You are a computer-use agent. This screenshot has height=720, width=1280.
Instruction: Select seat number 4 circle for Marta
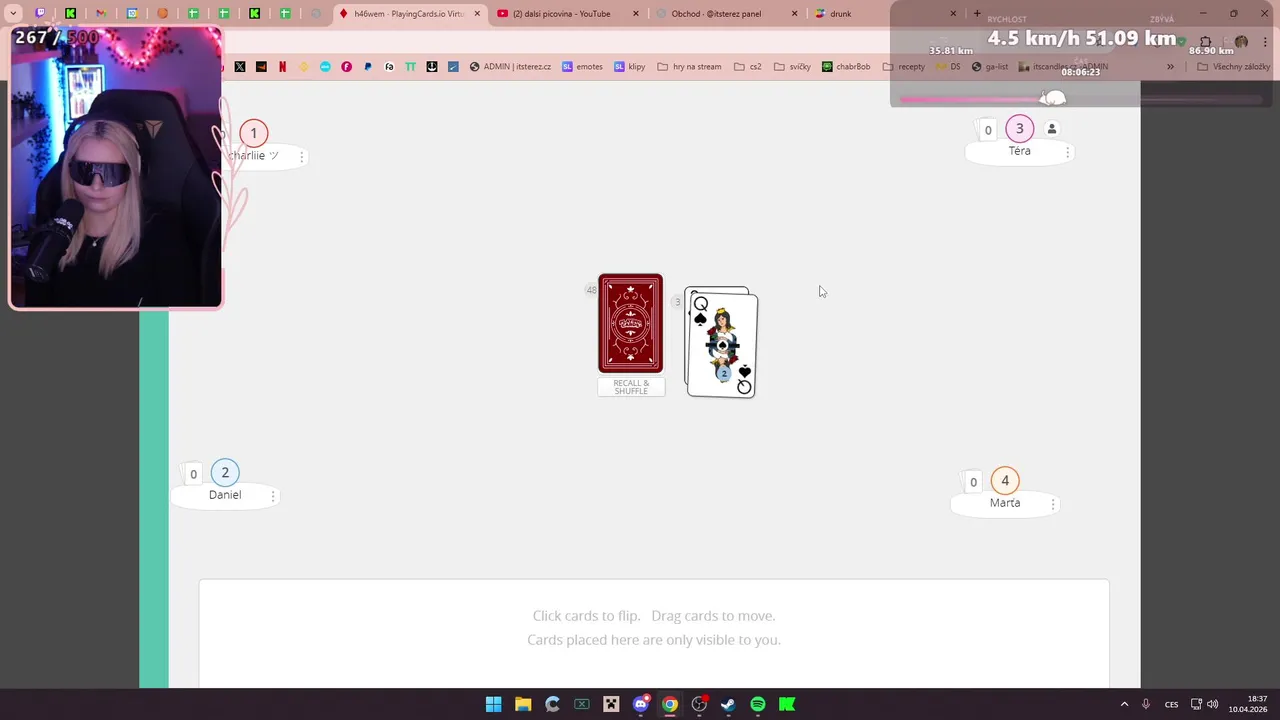click(1005, 481)
